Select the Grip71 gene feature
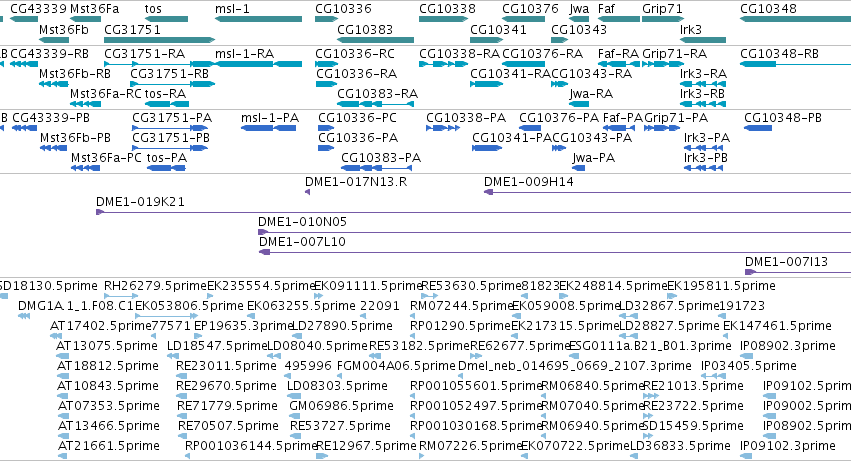 664,19
